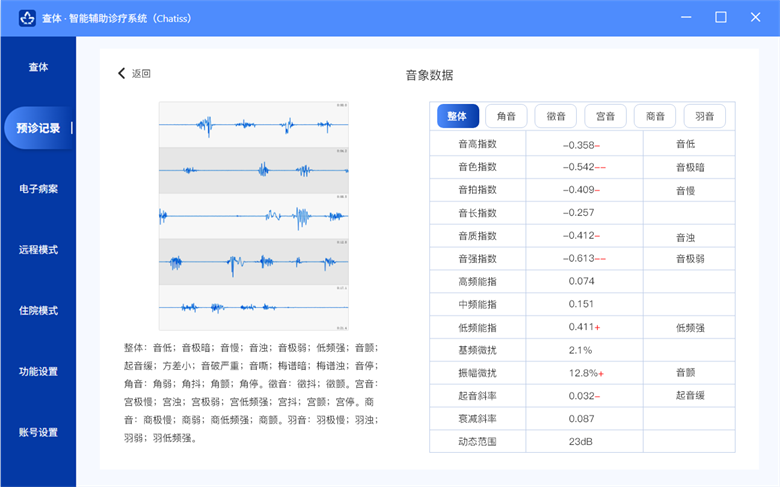Image resolution: width=780 pixels, height=487 pixels.
Task: Click the 音慢 result cell
Action: pyautogui.click(x=685, y=191)
